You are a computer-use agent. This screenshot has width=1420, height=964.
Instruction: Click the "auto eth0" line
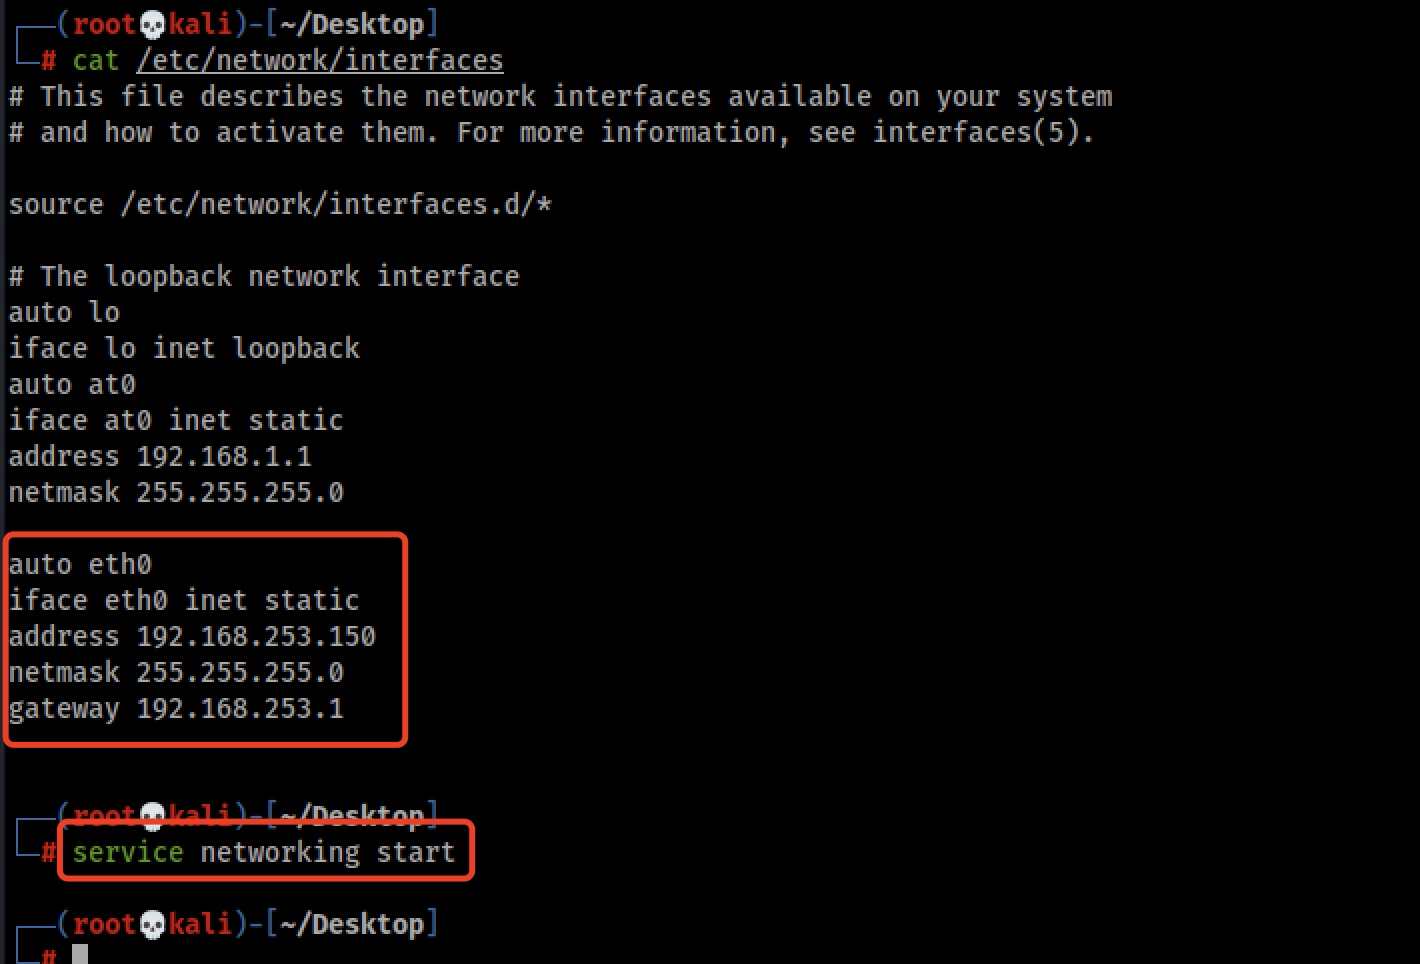point(80,565)
